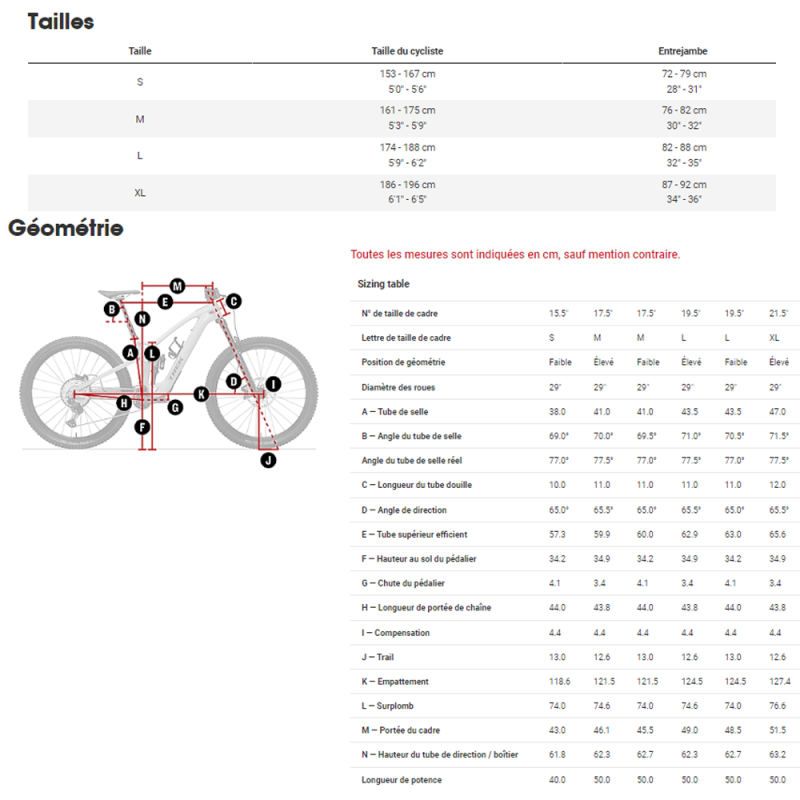This screenshot has width=800, height=800.
Task: Click the C head tube marker on bike
Action: pyautogui.click(x=232, y=300)
